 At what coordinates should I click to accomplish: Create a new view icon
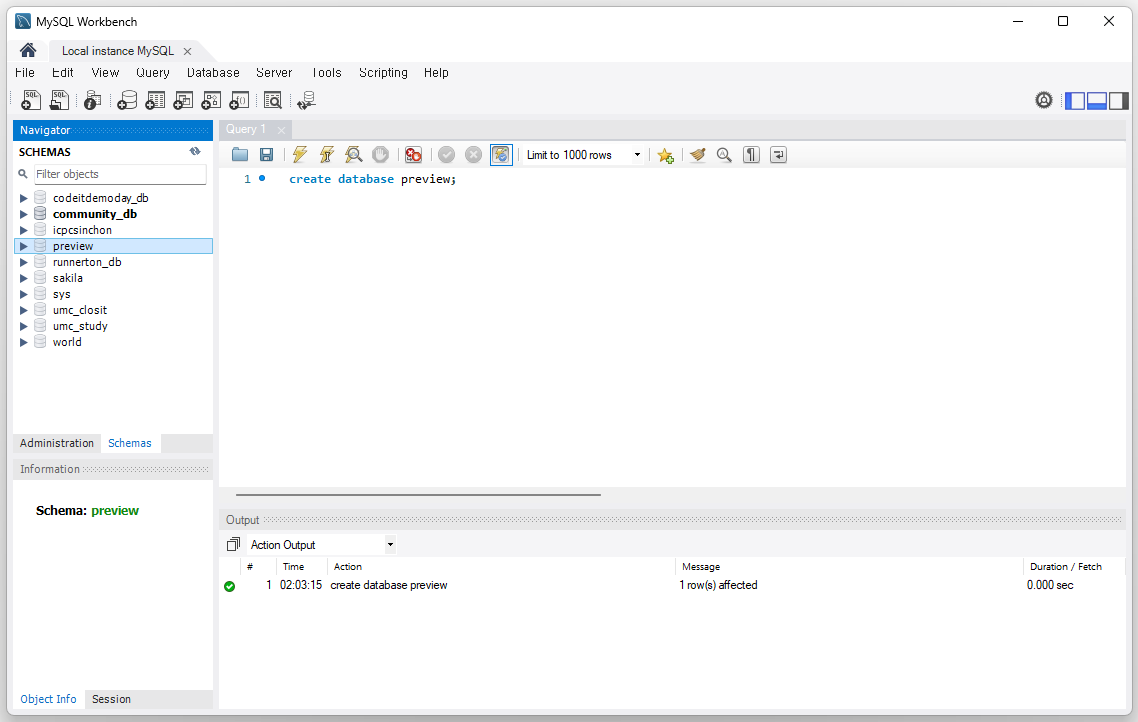183,100
